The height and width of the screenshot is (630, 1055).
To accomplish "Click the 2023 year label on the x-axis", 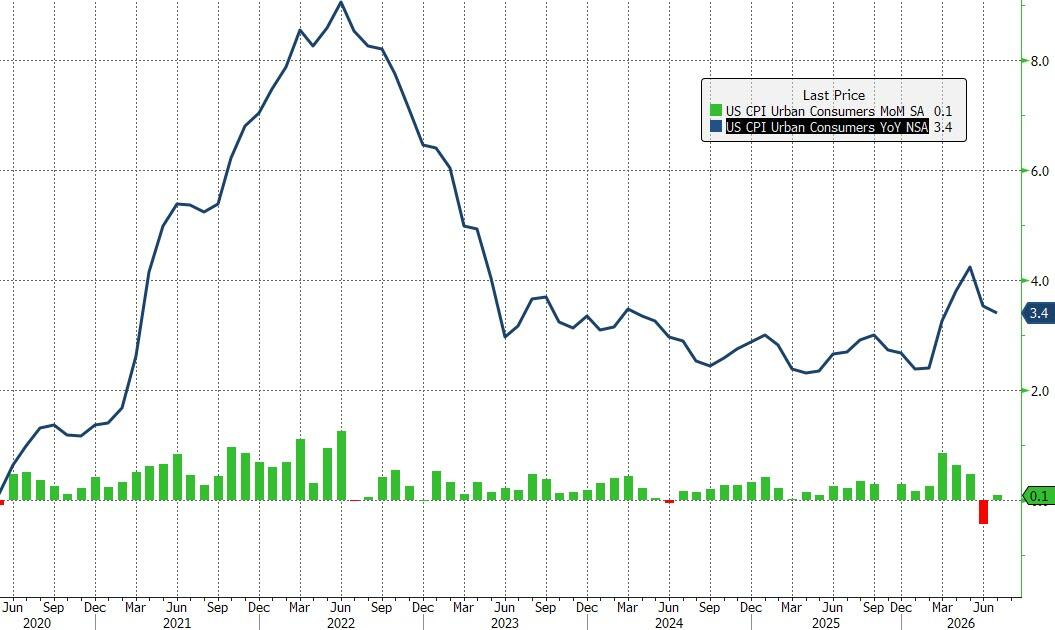I will (505, 623).
